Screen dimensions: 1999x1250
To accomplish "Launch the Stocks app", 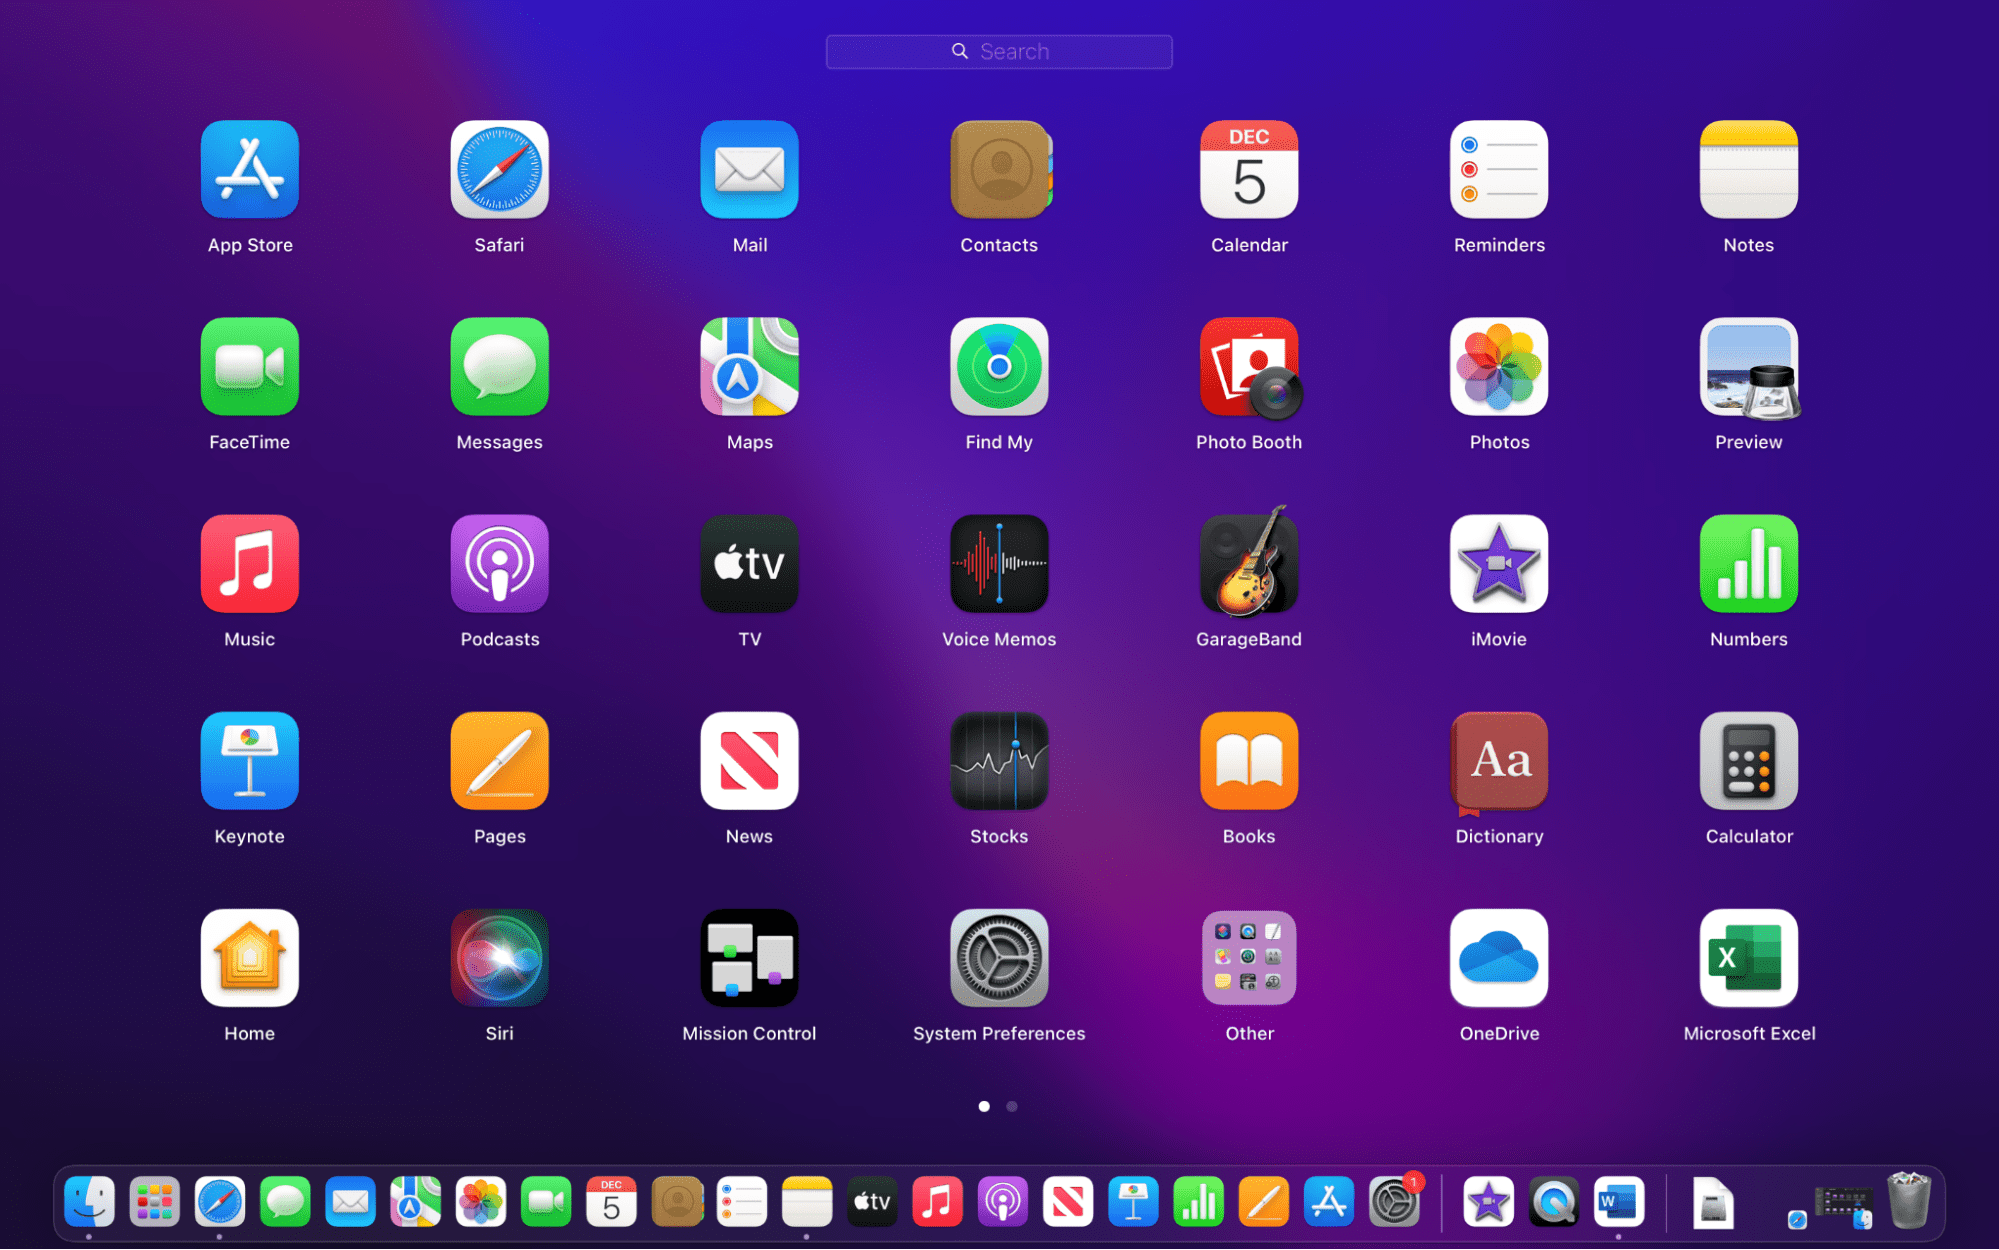I will [x=999, y=761].
